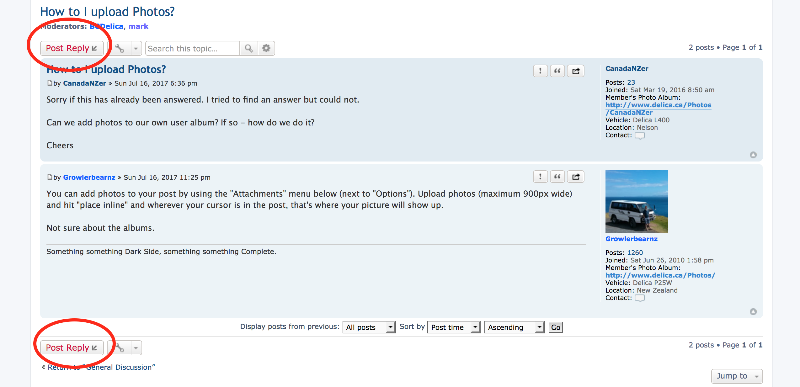
Task: Click Growlerbearnz's van avatar picture
Action: (x=636, y=201)
